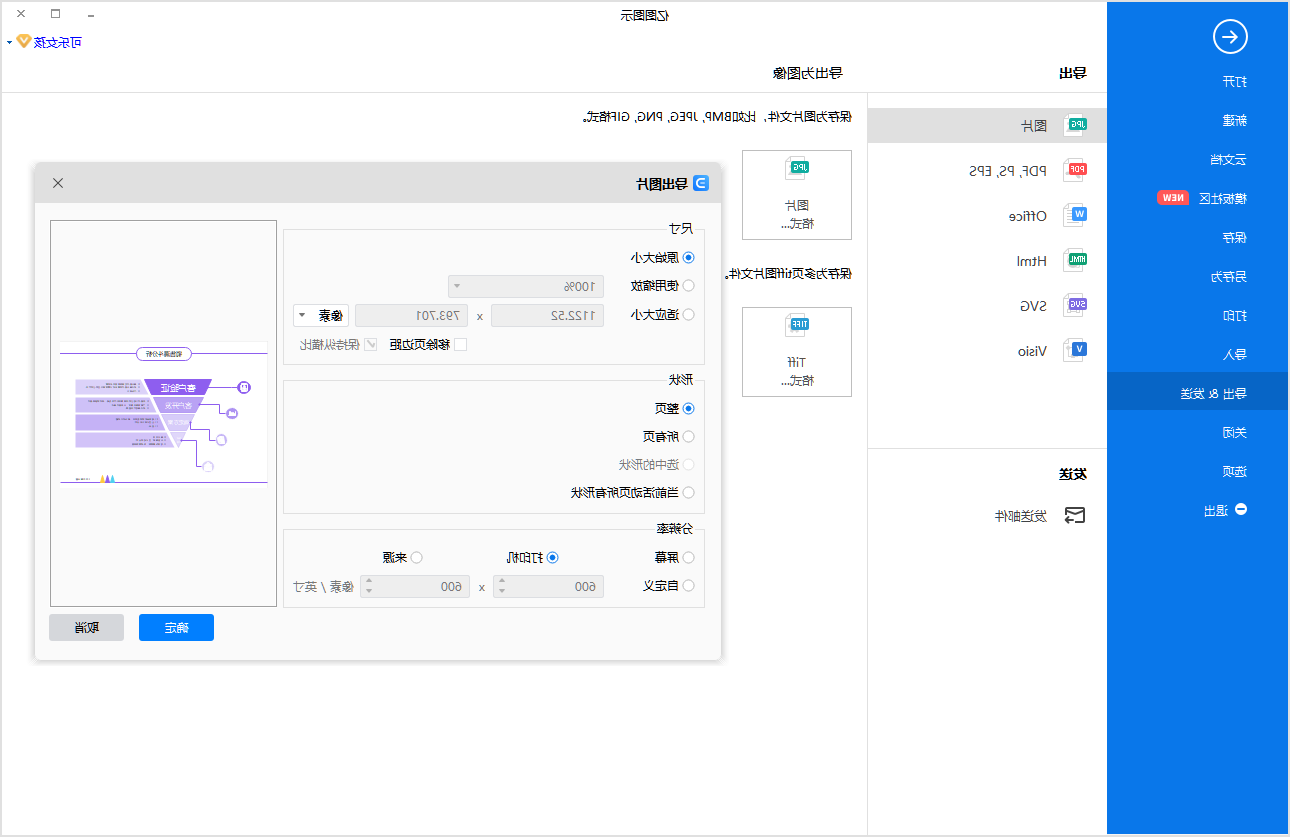Open the 100% zoom scale dropdown

click(526, 286)
